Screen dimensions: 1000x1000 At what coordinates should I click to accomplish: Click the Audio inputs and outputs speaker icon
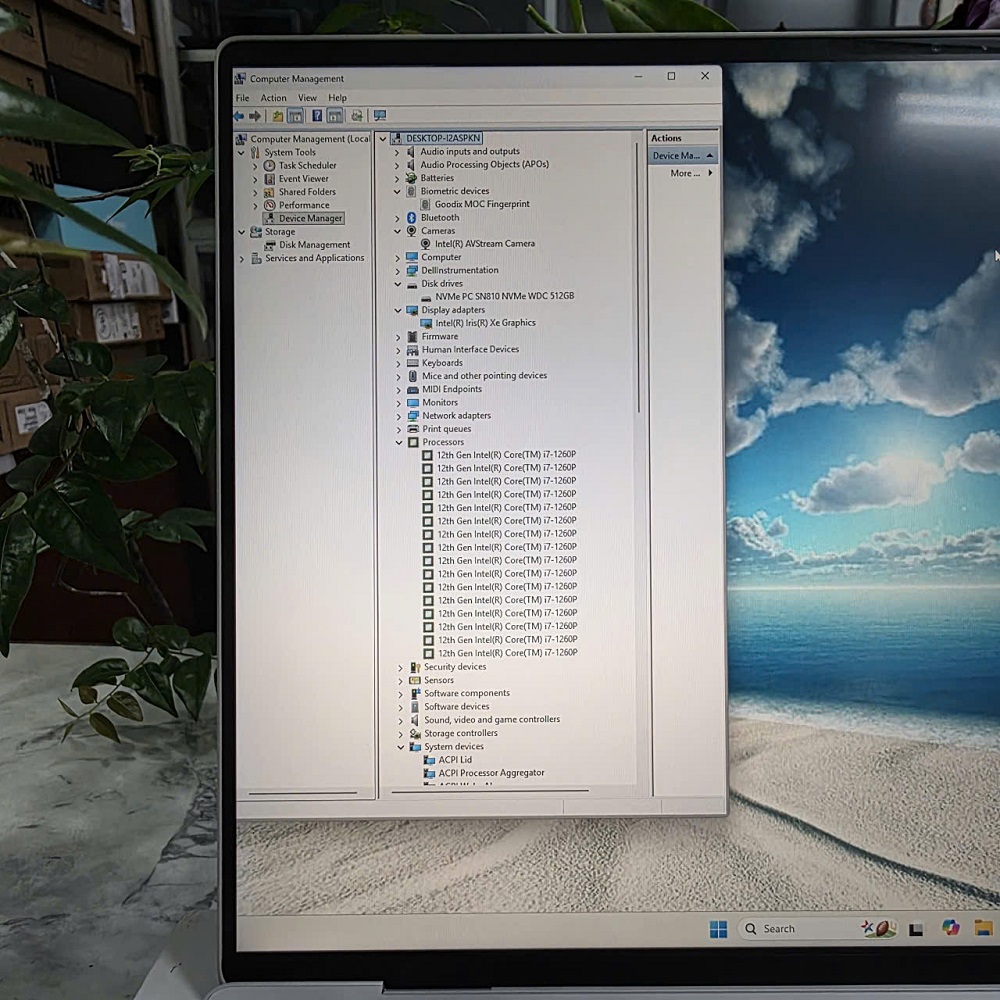click(411, 152)
